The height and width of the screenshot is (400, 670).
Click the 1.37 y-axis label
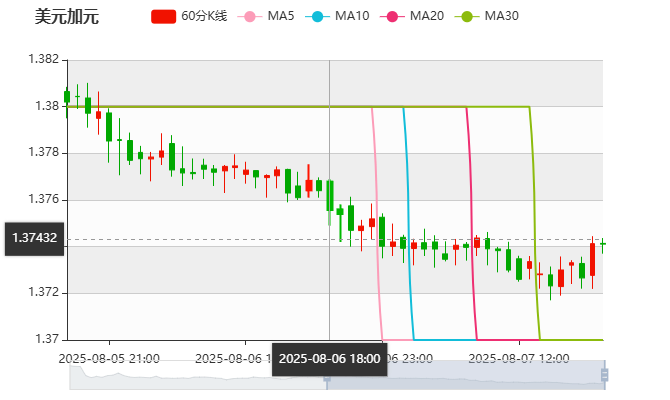coord(47,339)
